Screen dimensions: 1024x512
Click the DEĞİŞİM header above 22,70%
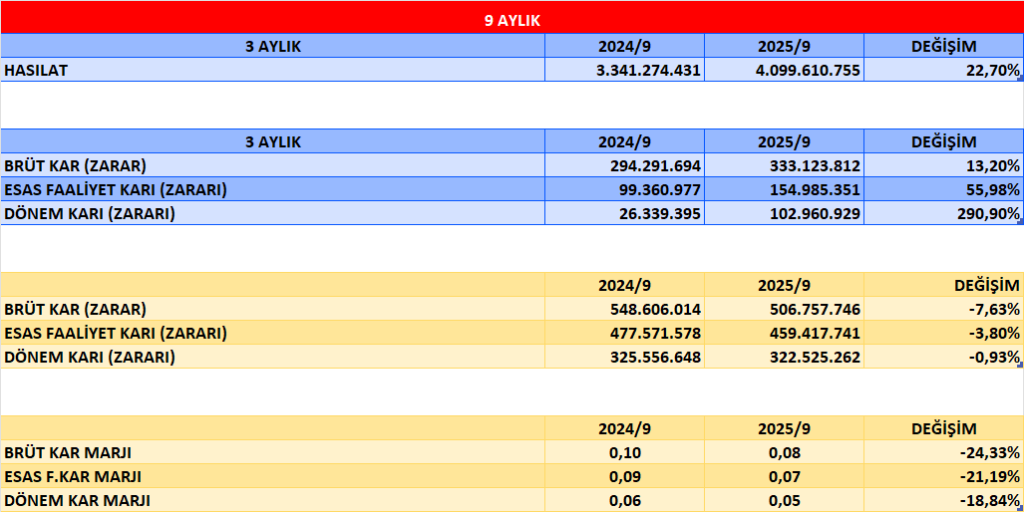pos(944,46)
